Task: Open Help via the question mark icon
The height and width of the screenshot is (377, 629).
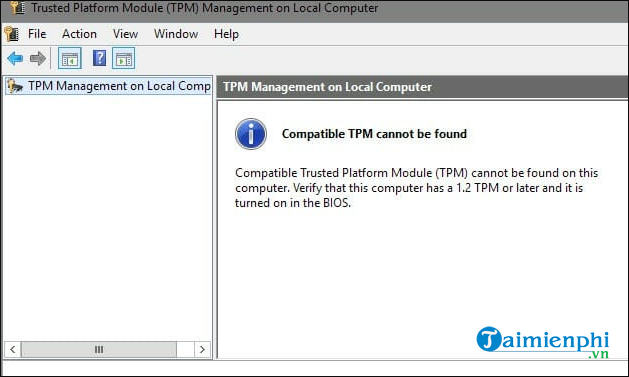Action: coord(99,59)
